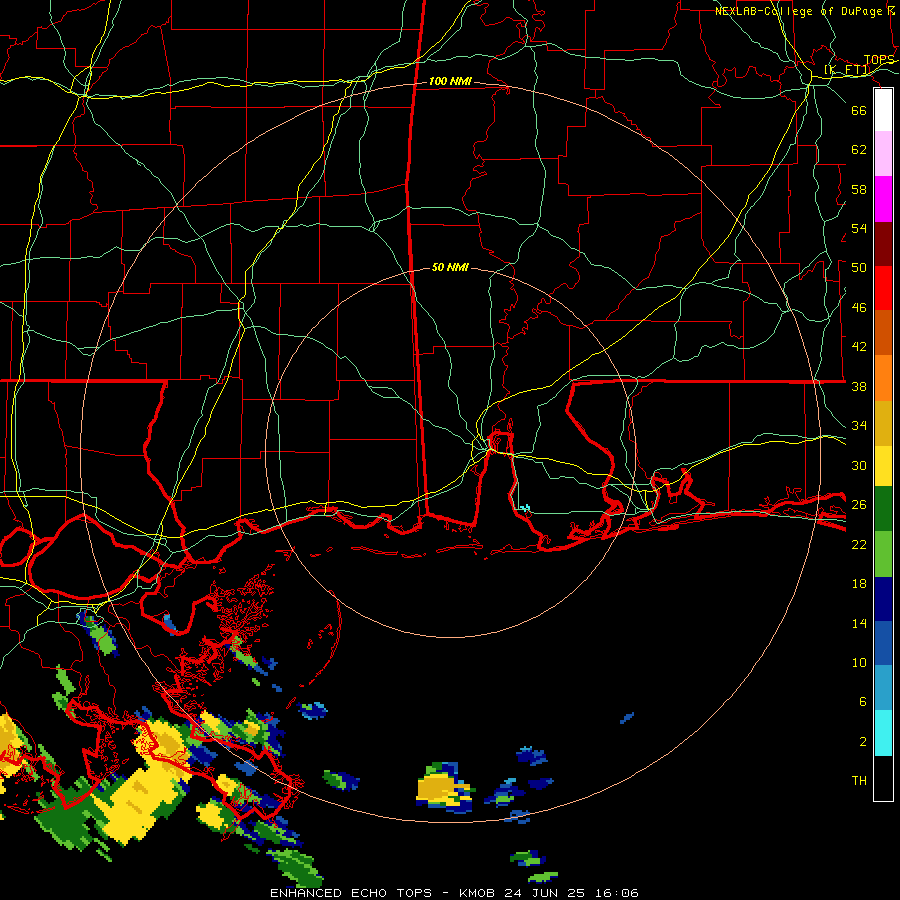Select the dark green legend swatch
This screenshot has width=900, height=900.
[x=883, y=509]
